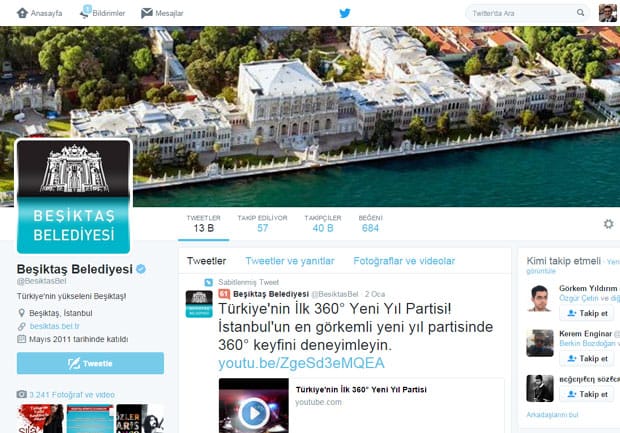
Task: Go to Anasayfa home icon
Action: (22, 13)
